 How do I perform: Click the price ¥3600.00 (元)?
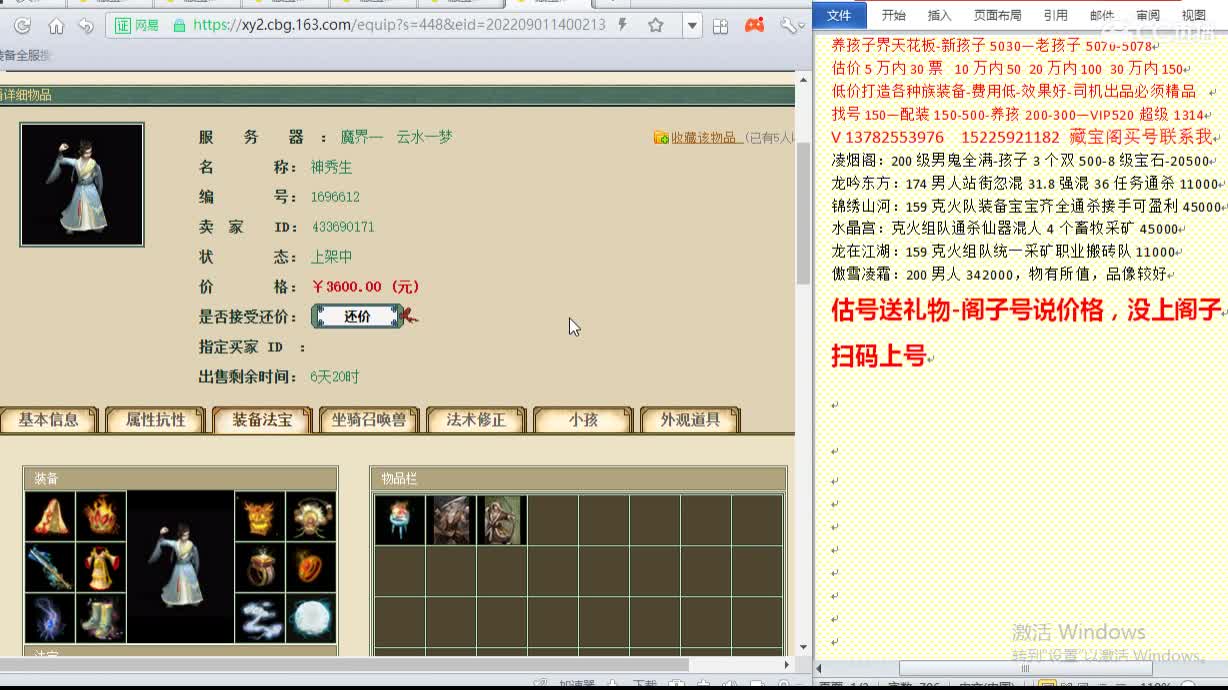(x=365, y=287)
